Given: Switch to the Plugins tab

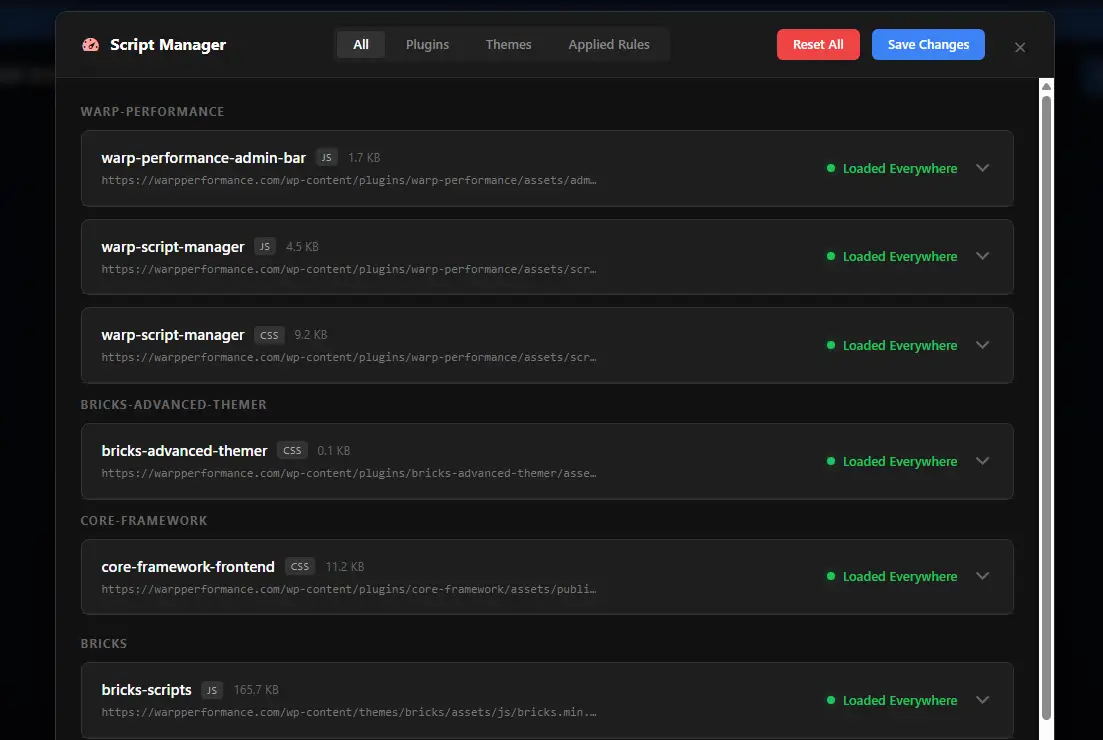Looking at the screenshot, I should [427, 45].
